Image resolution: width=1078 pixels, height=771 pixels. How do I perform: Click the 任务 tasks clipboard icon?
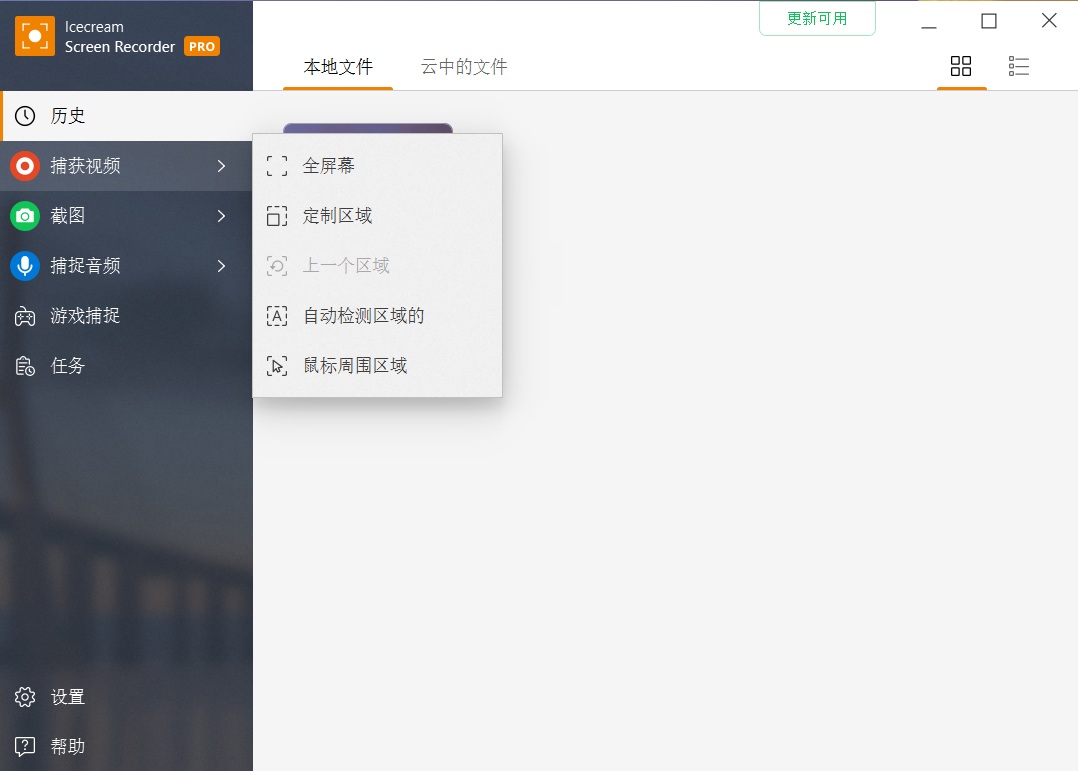25,366
